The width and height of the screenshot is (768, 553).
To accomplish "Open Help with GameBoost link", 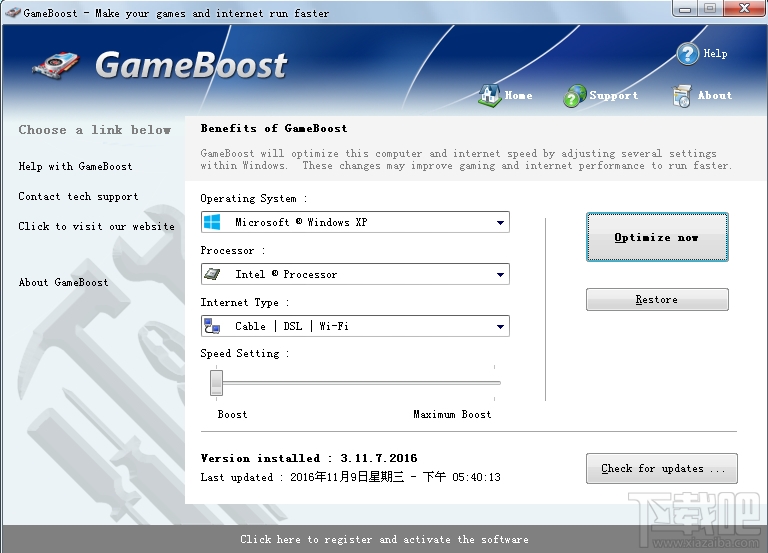I will [x=75, y=167].
